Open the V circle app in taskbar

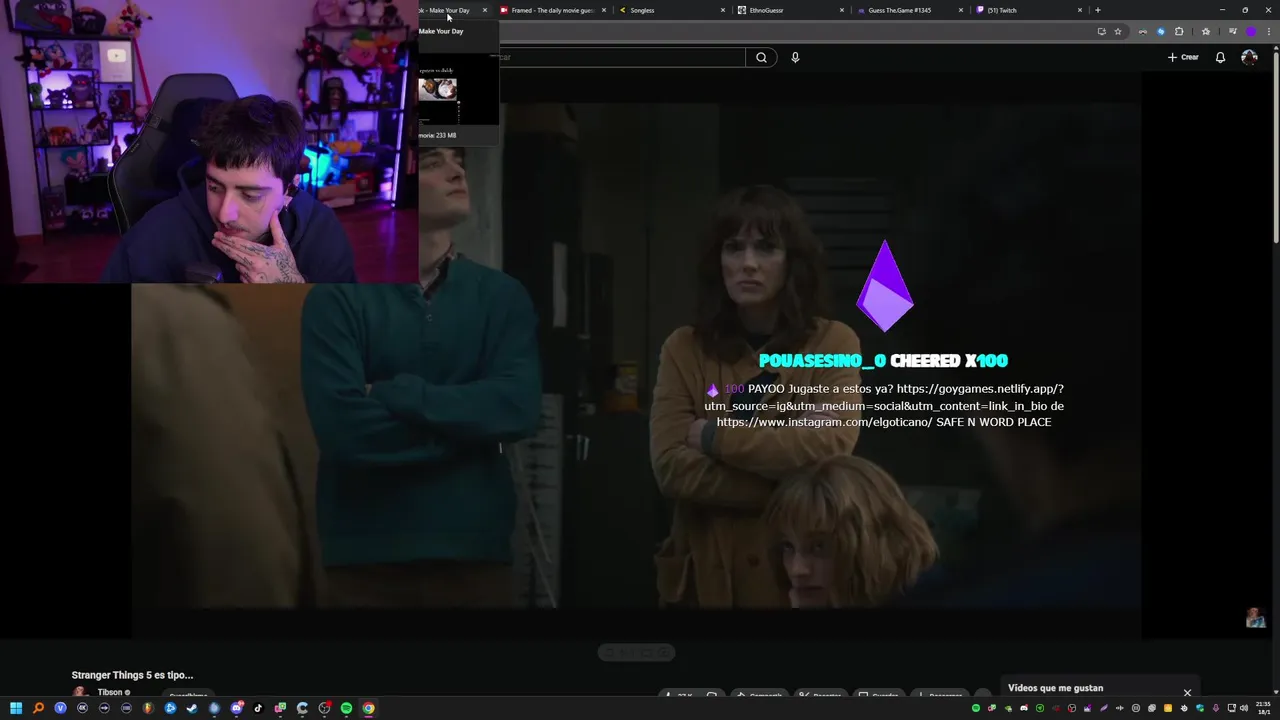(x=60, y=708)
